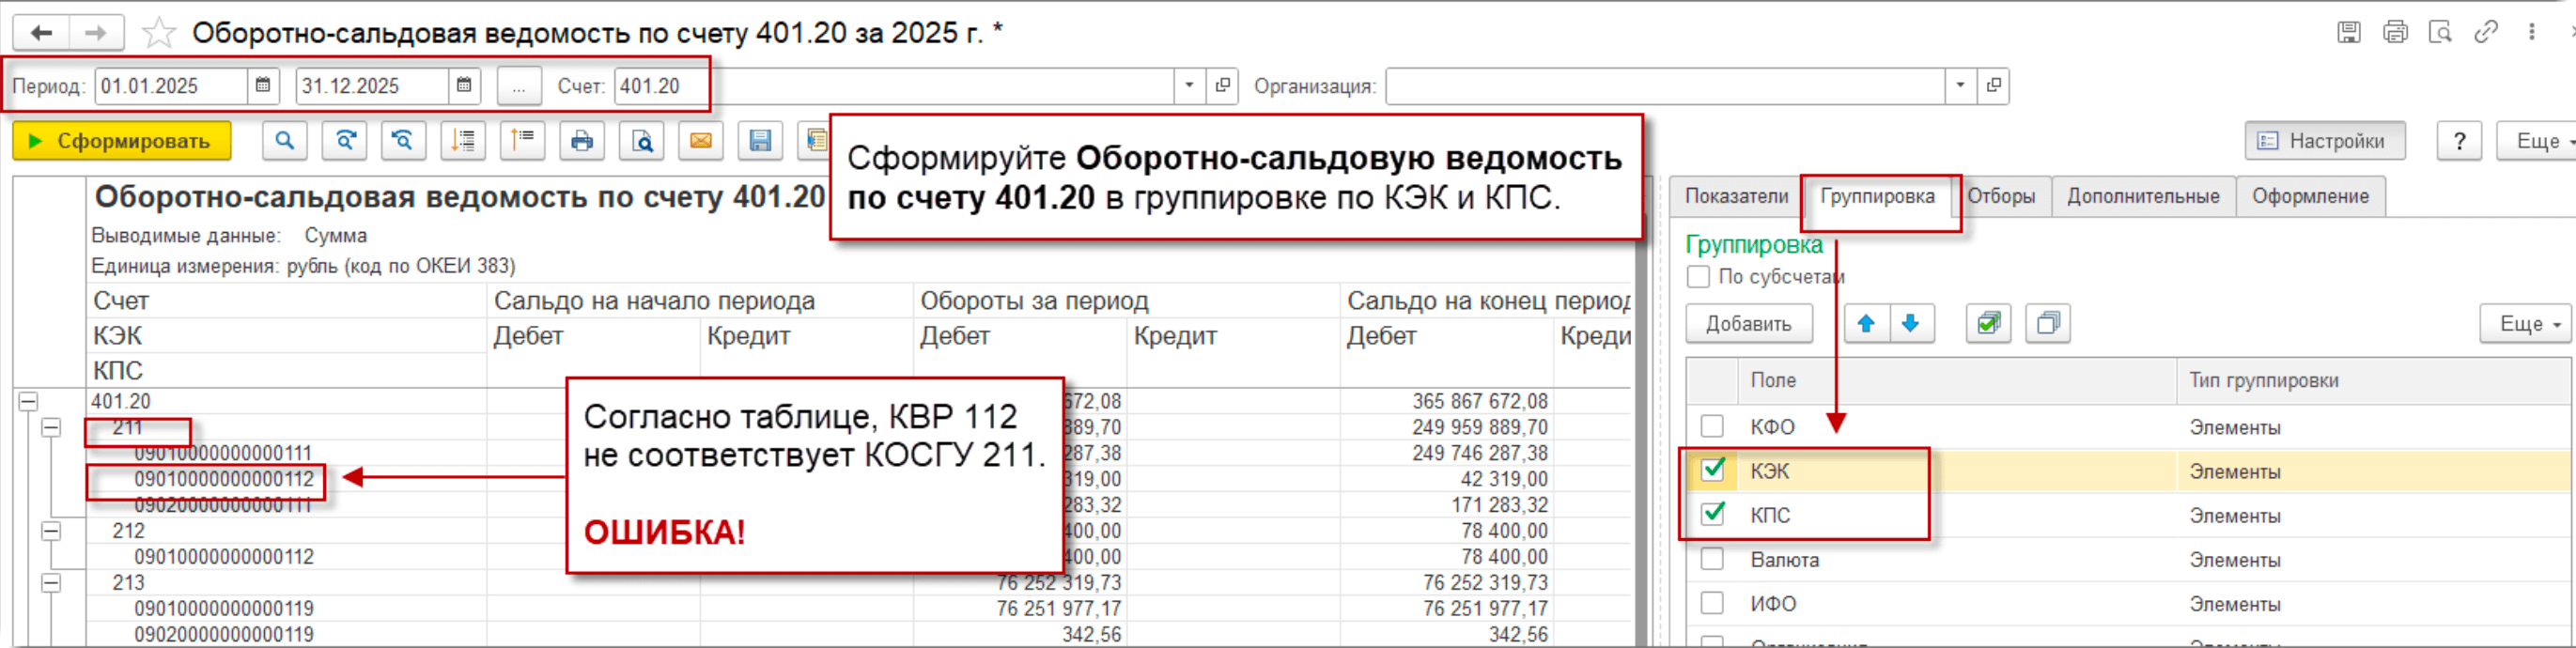
Task: Collapse the 212 tree group
Action: [x=51, y=531]
